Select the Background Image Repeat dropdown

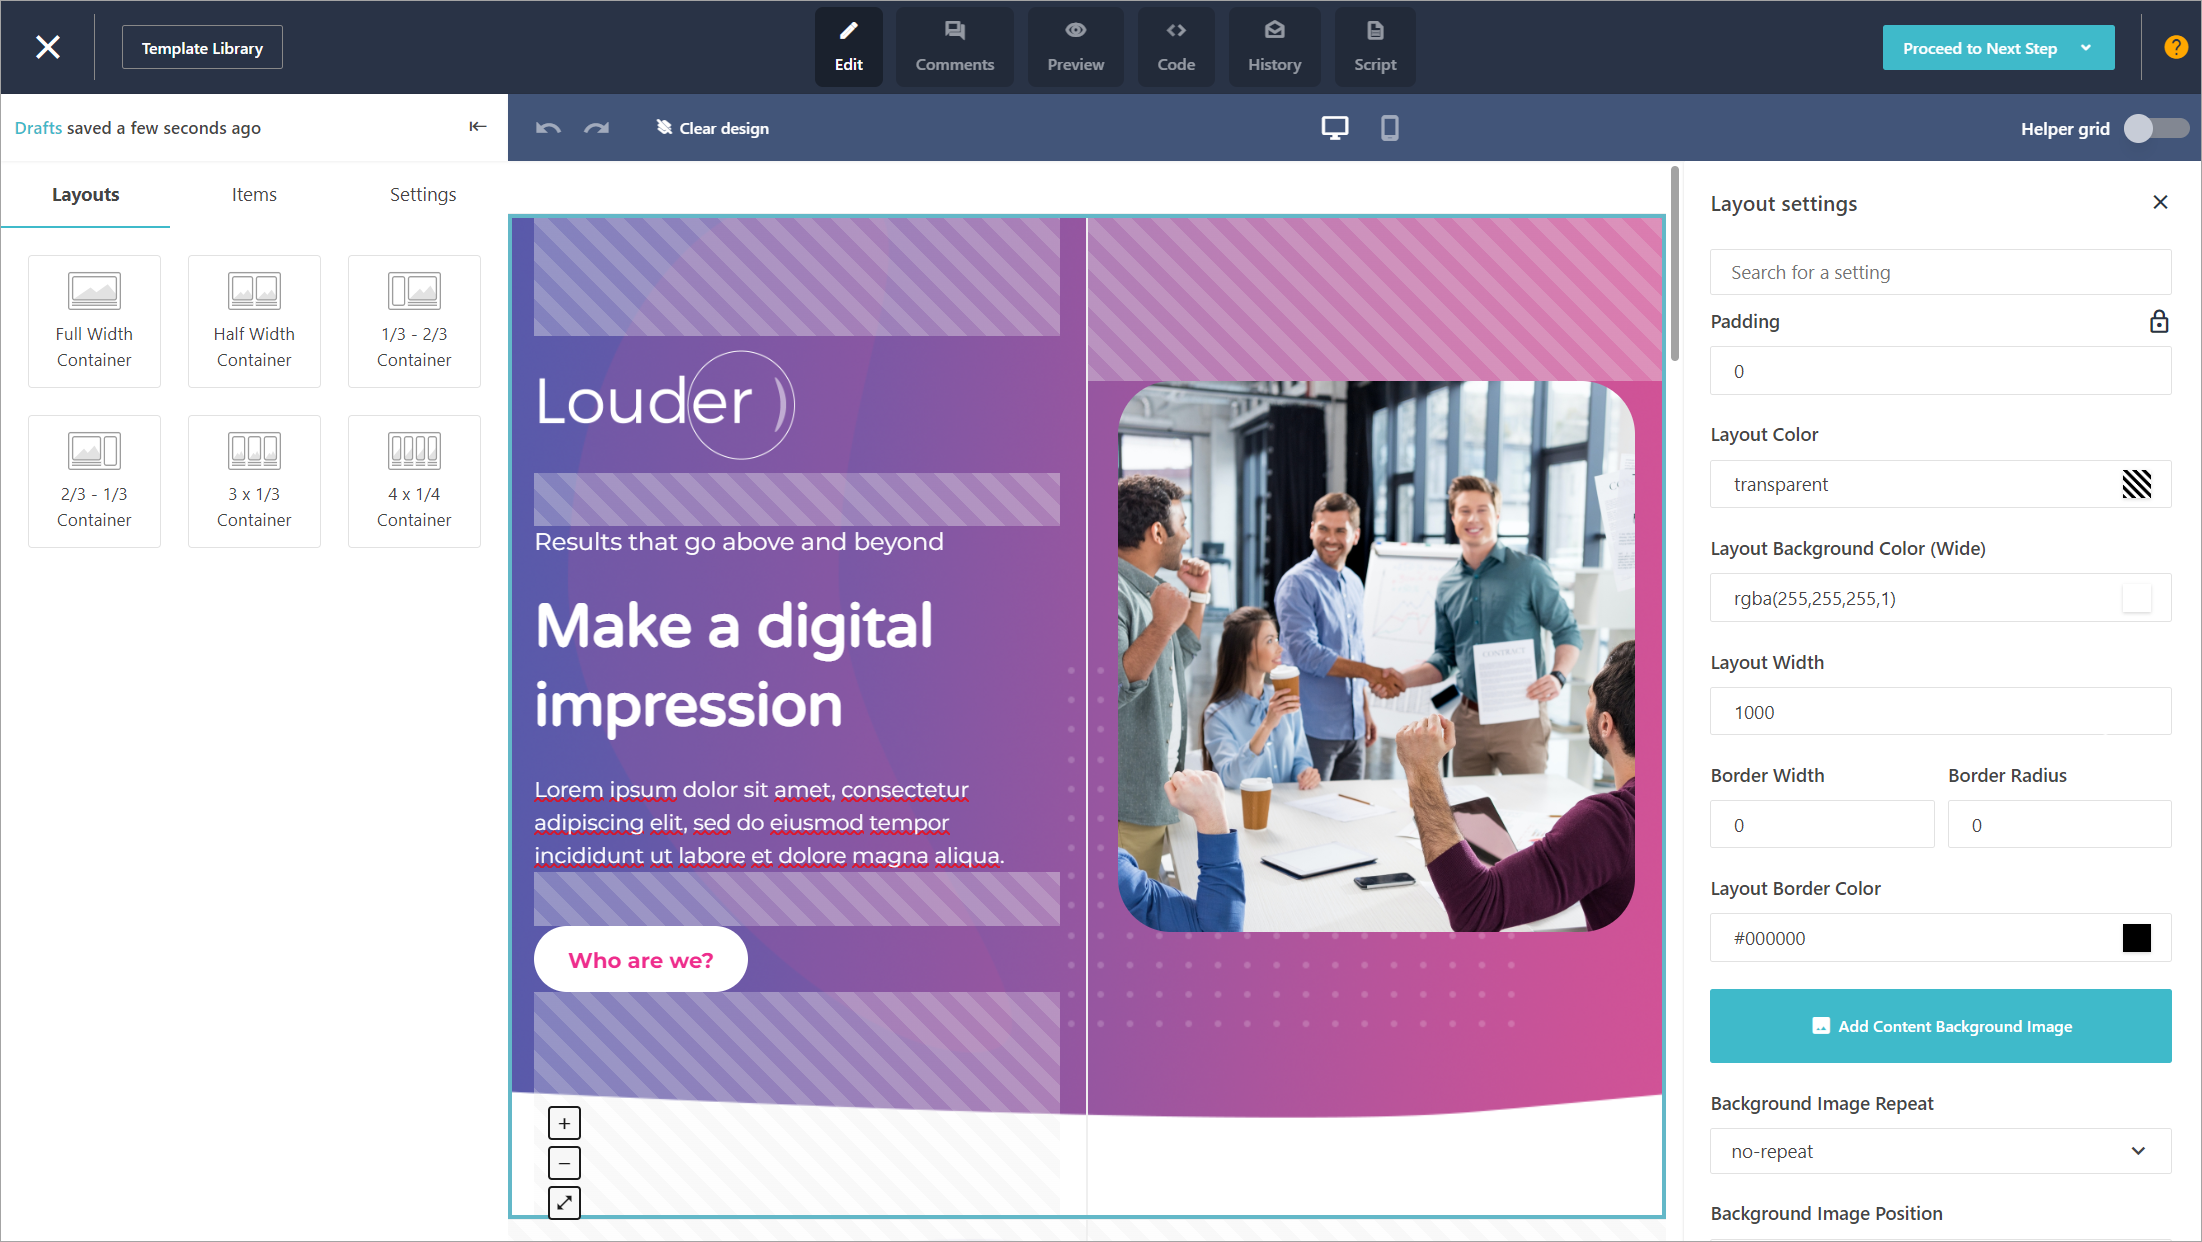click(1940, 1153)
